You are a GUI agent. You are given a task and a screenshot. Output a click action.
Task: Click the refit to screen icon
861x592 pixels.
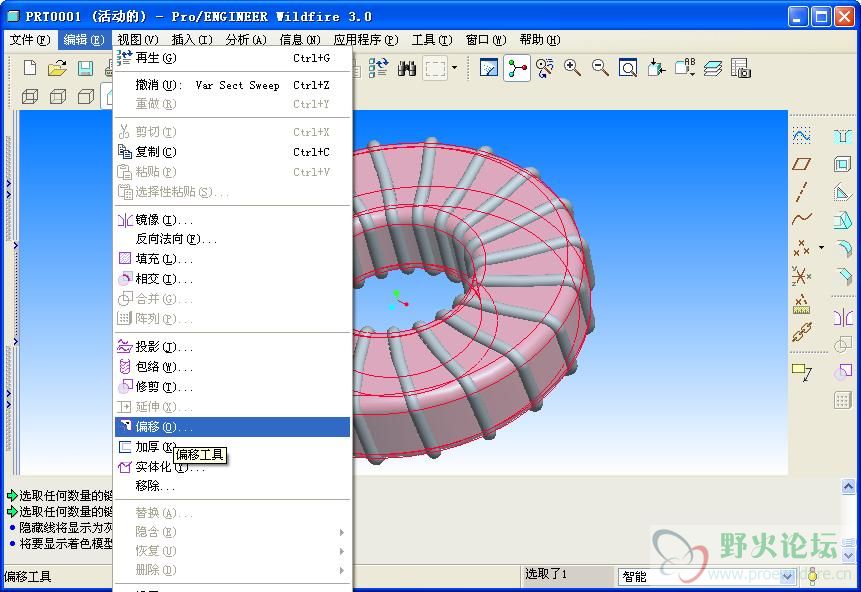[628, 68]
